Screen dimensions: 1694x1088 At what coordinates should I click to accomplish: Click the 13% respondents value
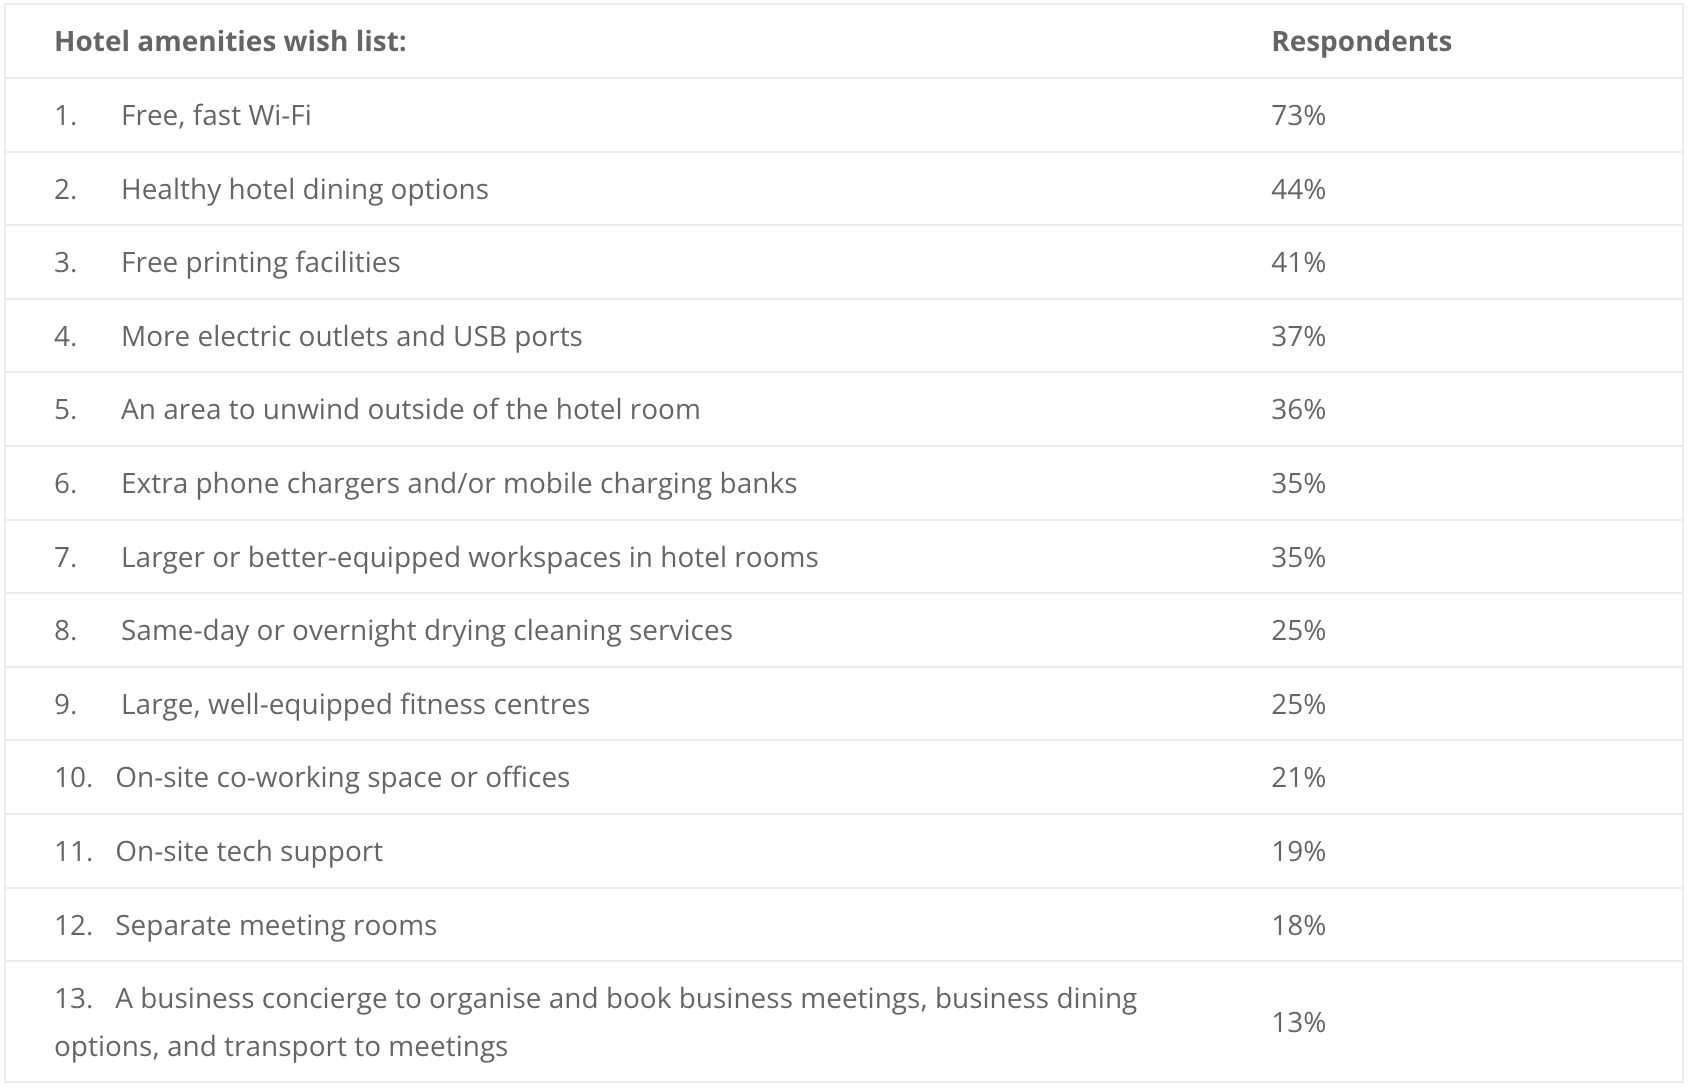1298,1022
